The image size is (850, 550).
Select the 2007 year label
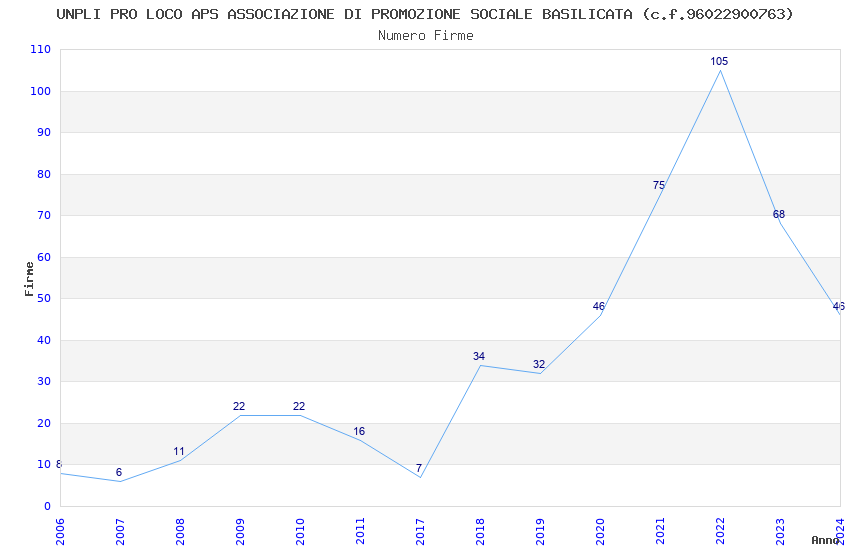coord(120,531)
